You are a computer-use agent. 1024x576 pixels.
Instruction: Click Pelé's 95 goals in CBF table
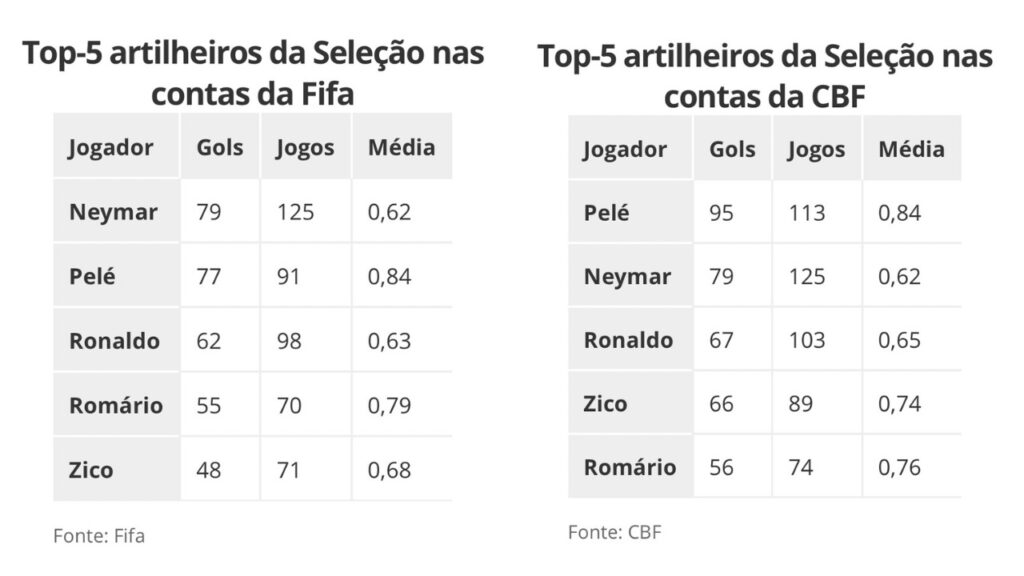click(721, 213)
